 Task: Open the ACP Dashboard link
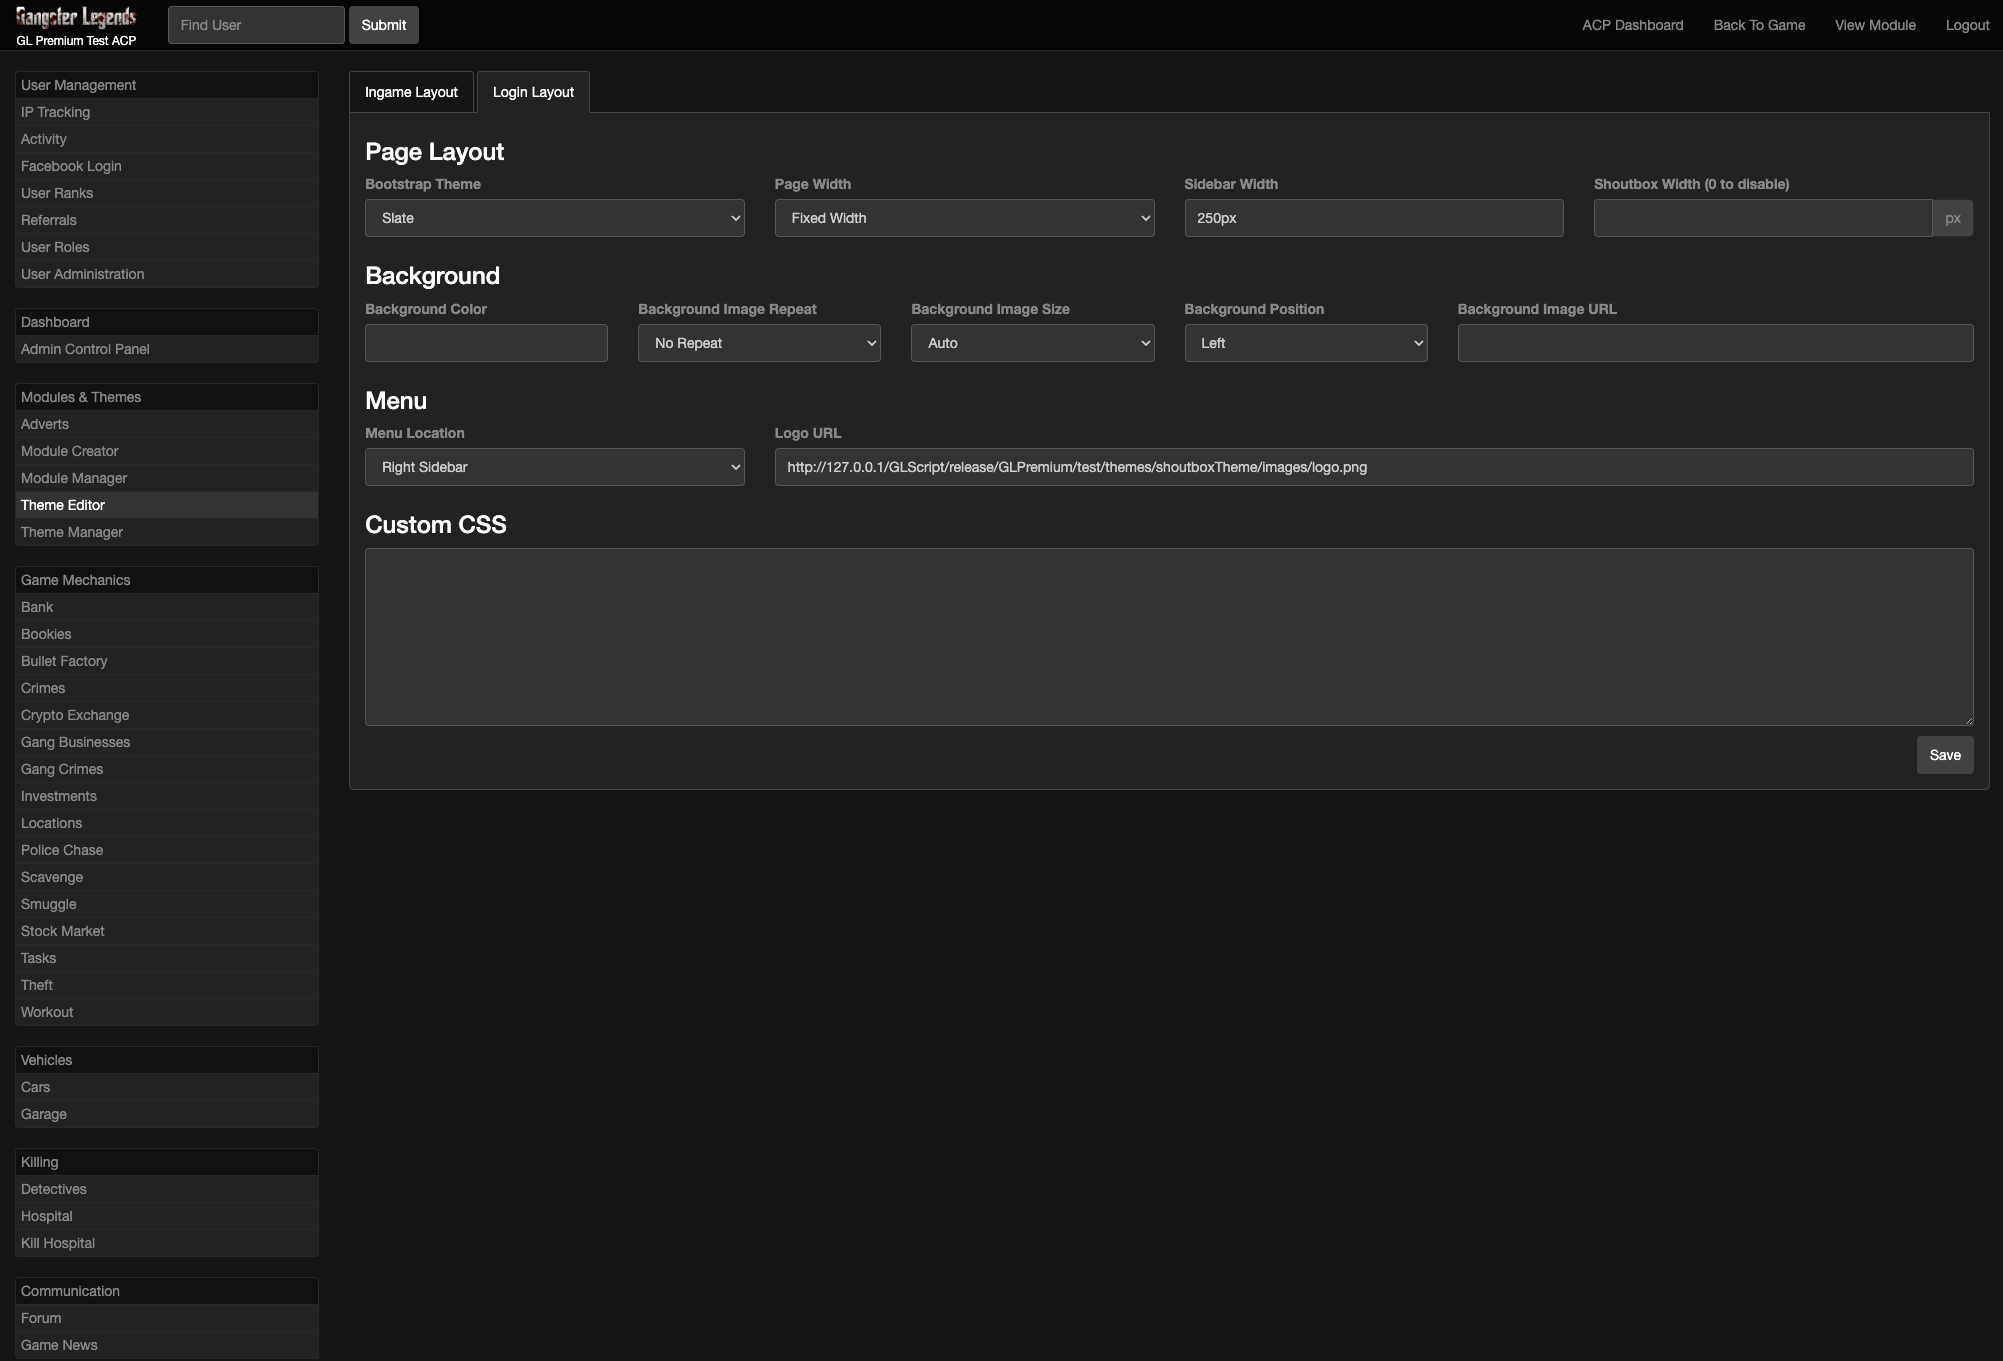click(x=1632, y=25)
